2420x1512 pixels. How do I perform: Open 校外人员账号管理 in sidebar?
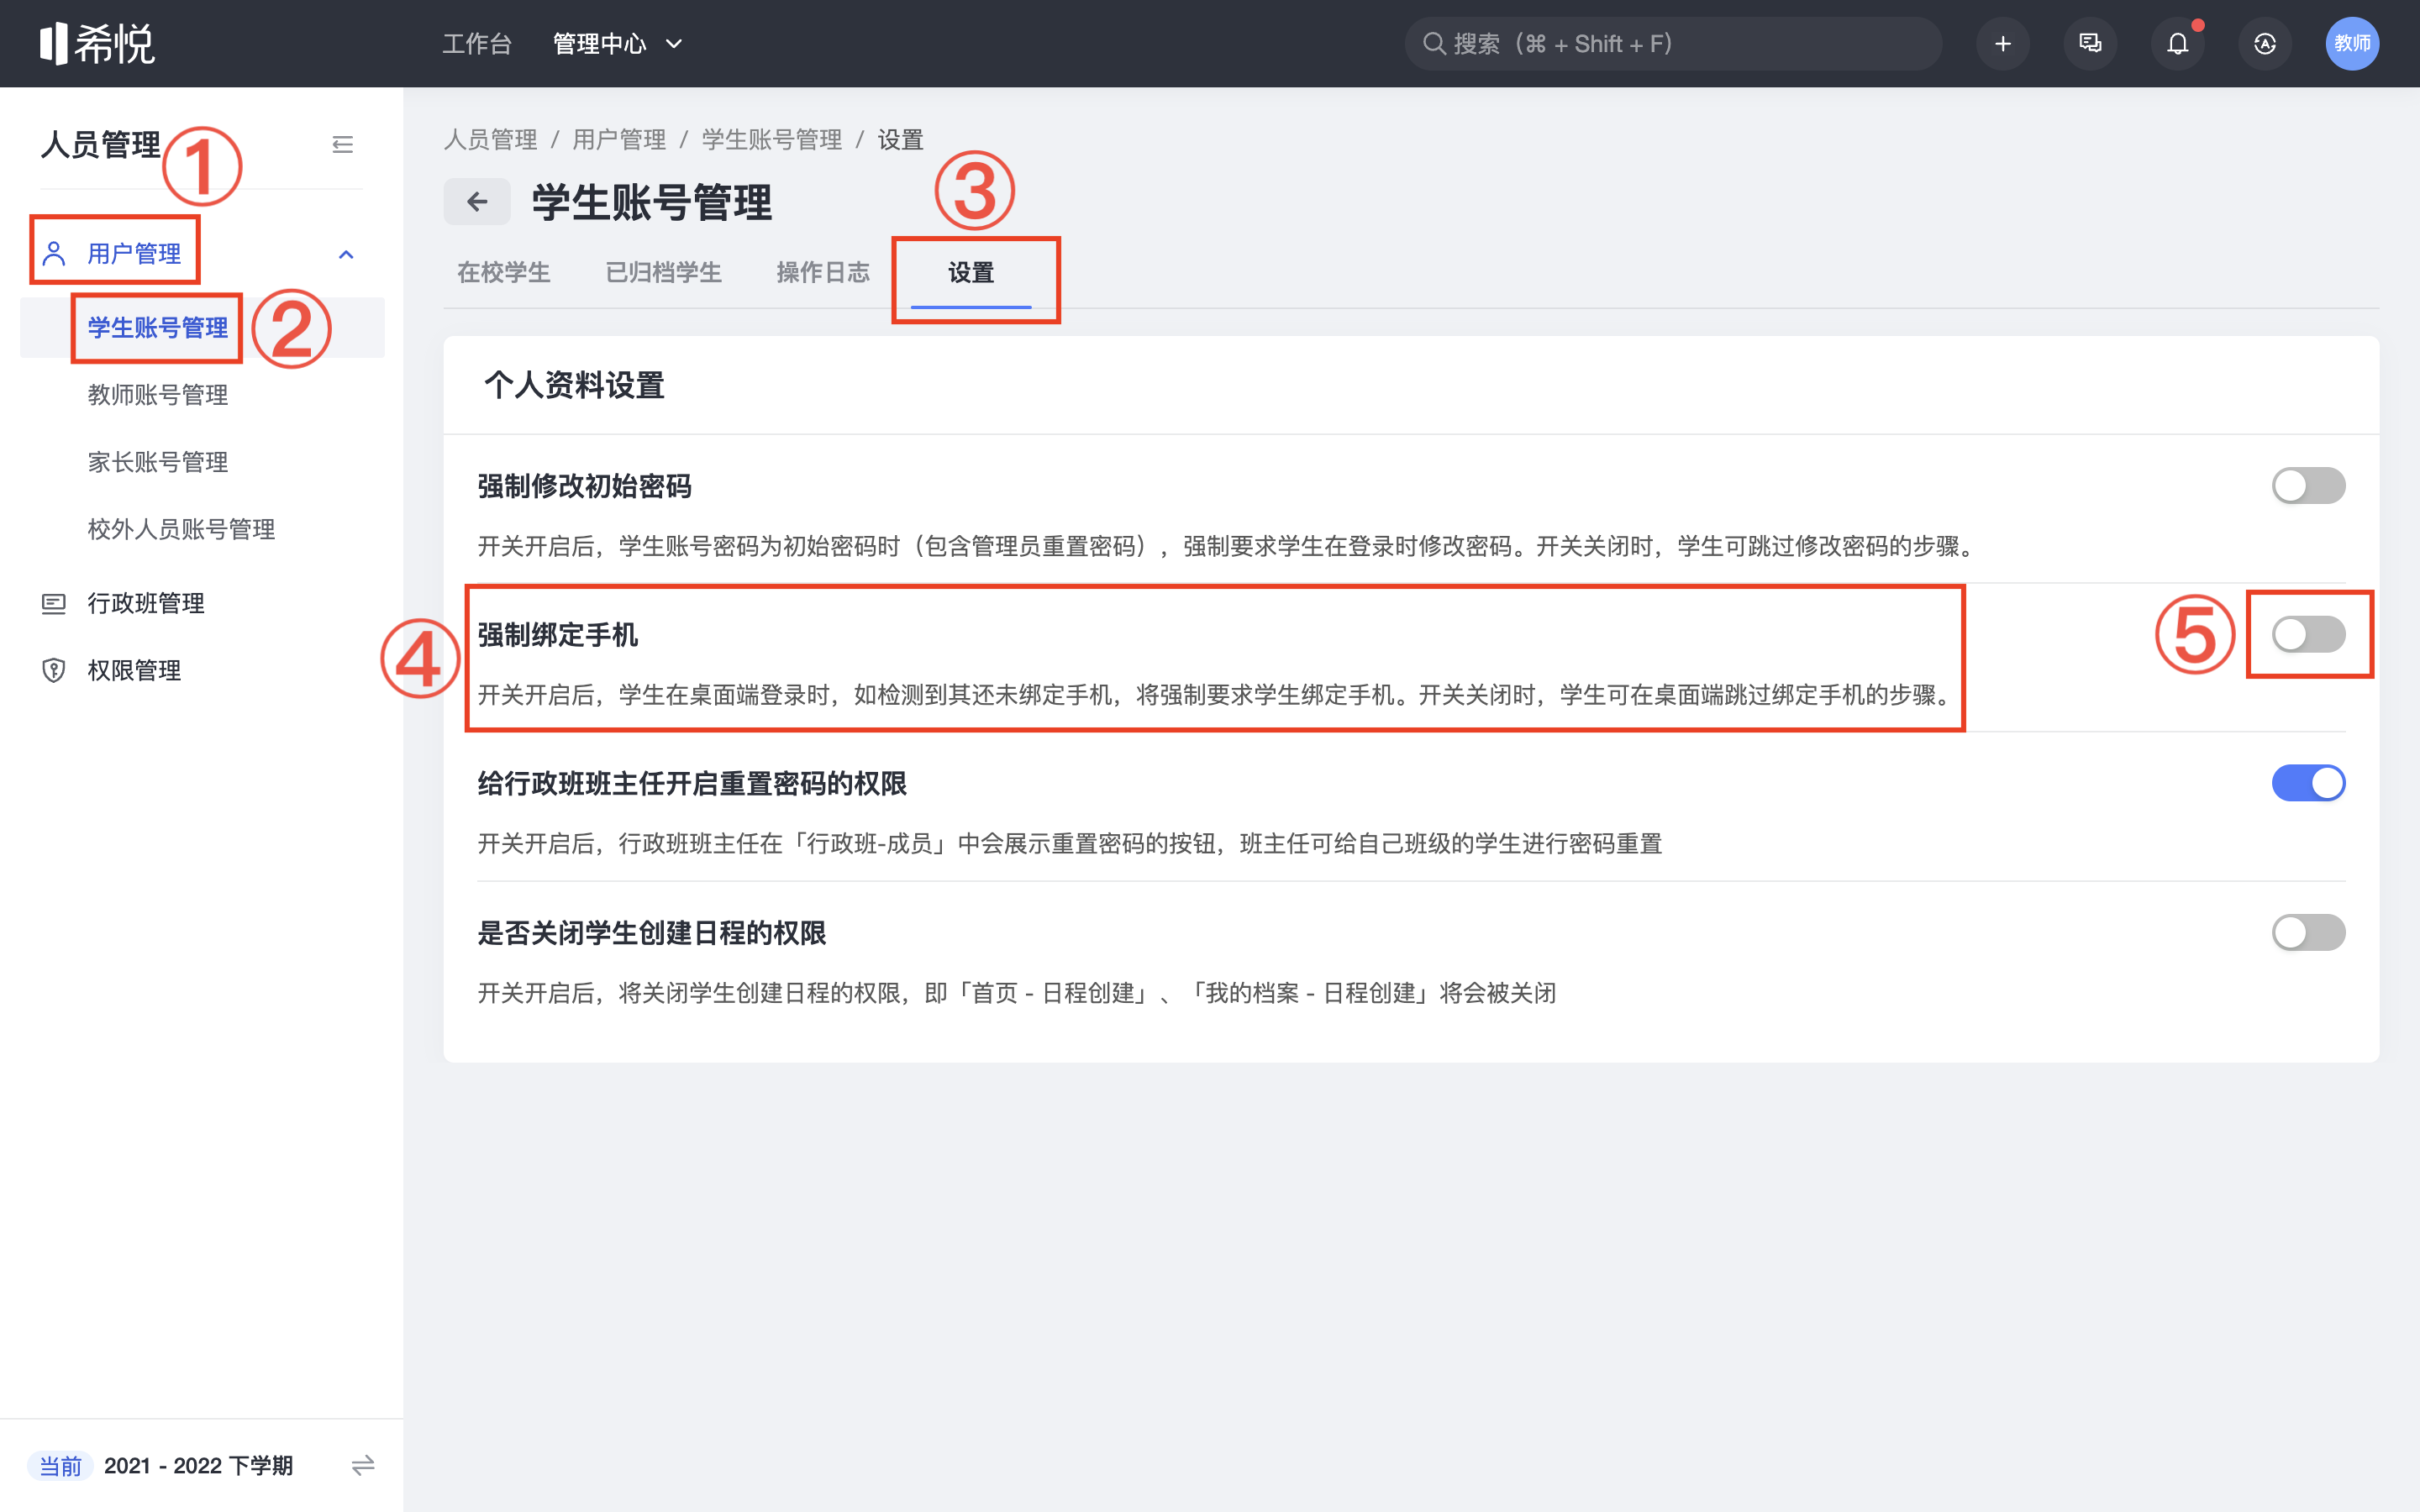click(181, 528)
